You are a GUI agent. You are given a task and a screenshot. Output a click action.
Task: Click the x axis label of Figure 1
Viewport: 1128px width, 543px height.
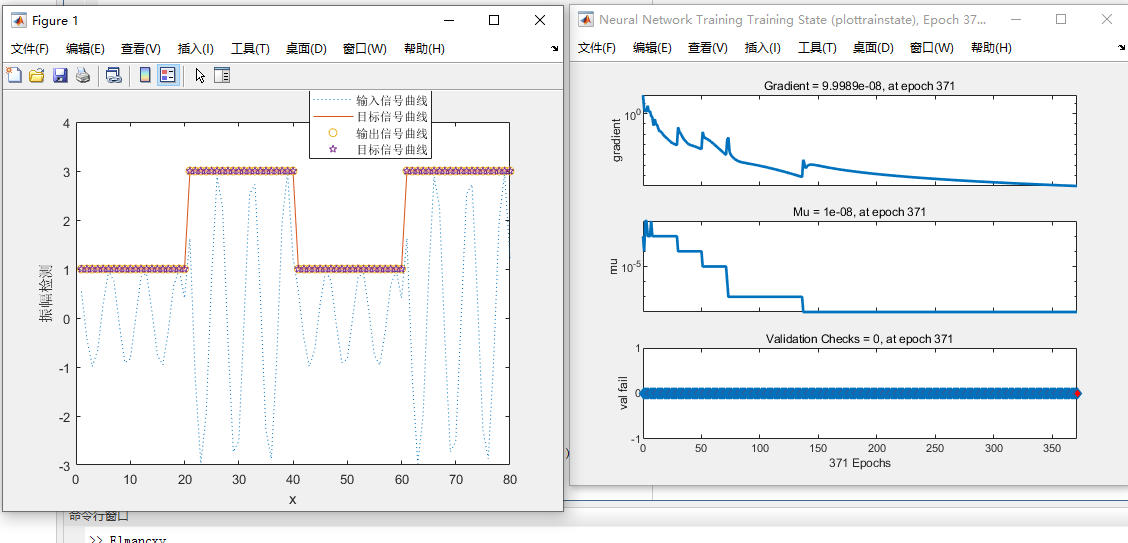pos(292,499)
